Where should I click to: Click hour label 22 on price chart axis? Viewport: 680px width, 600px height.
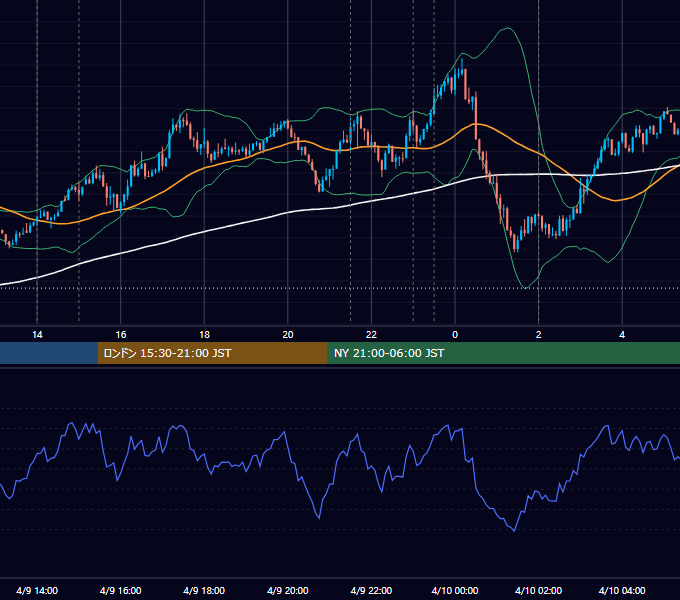click(x=372, y=335)
